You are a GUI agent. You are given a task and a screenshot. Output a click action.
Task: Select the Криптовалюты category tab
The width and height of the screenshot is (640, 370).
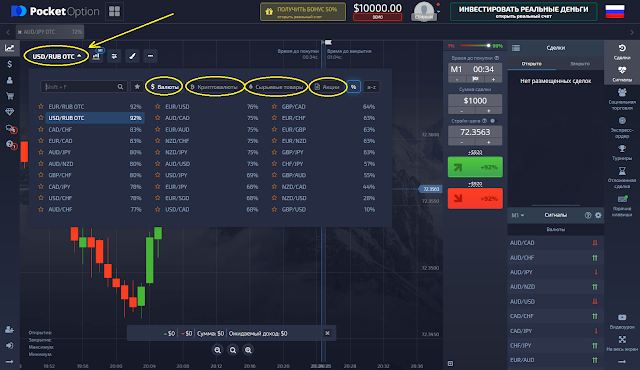pos(214,86)
